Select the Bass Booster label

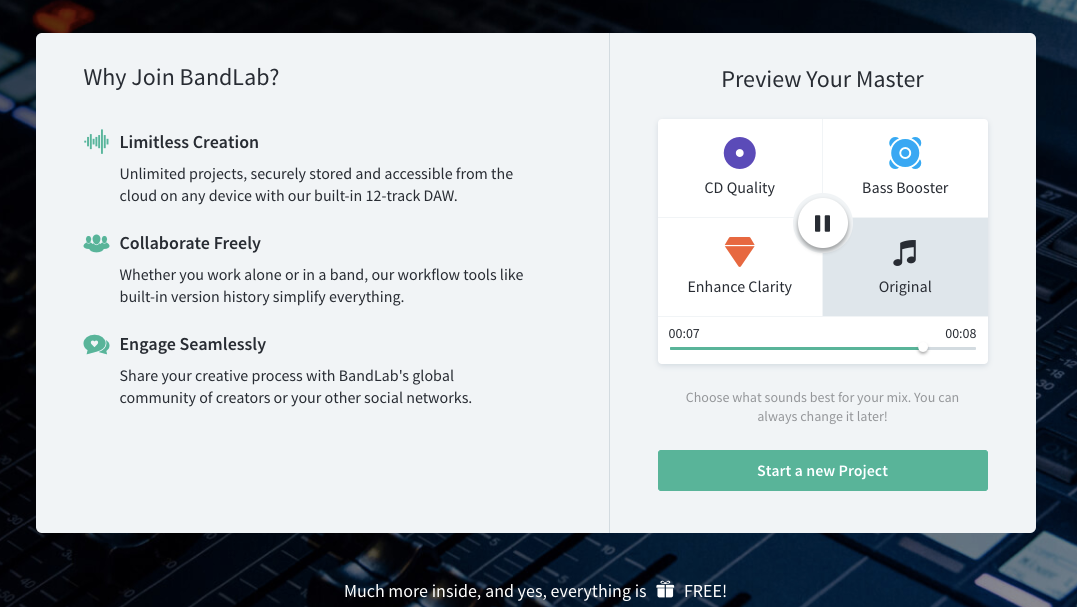coord(905,188)
